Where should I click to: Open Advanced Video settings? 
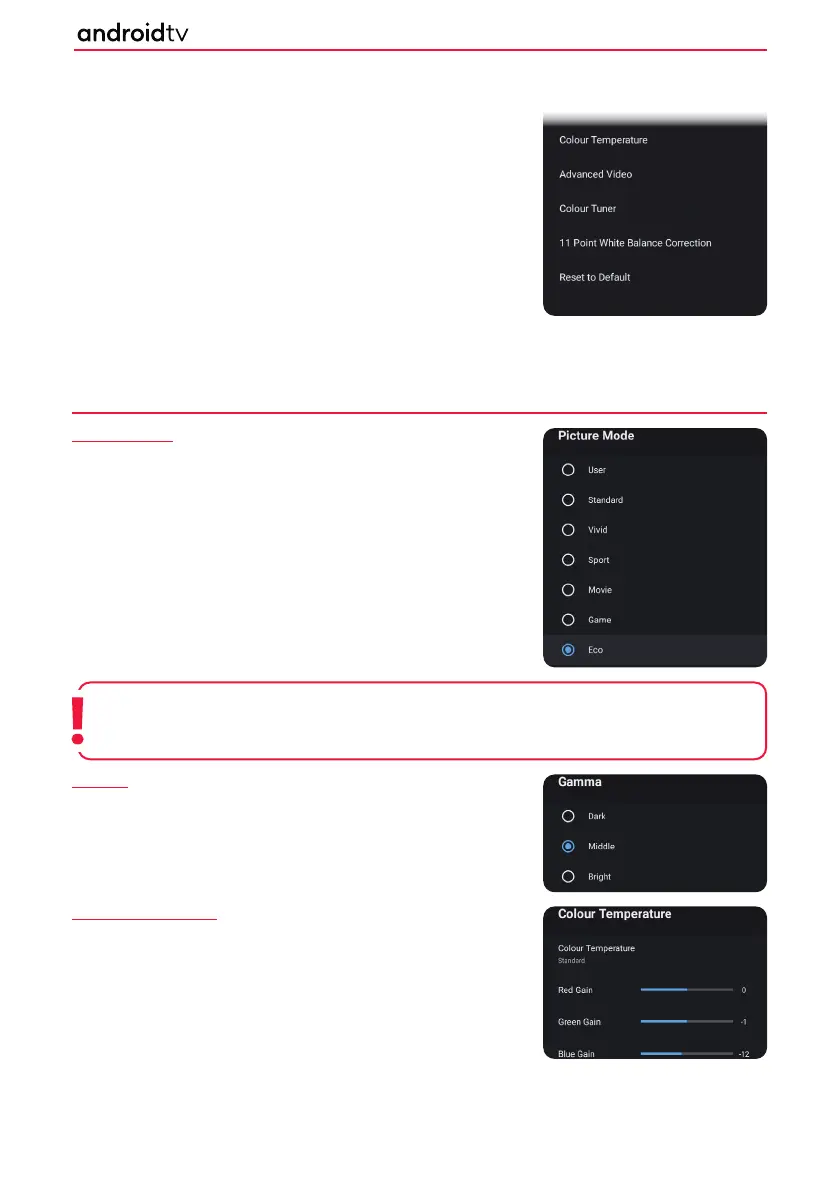coord(654,174)
